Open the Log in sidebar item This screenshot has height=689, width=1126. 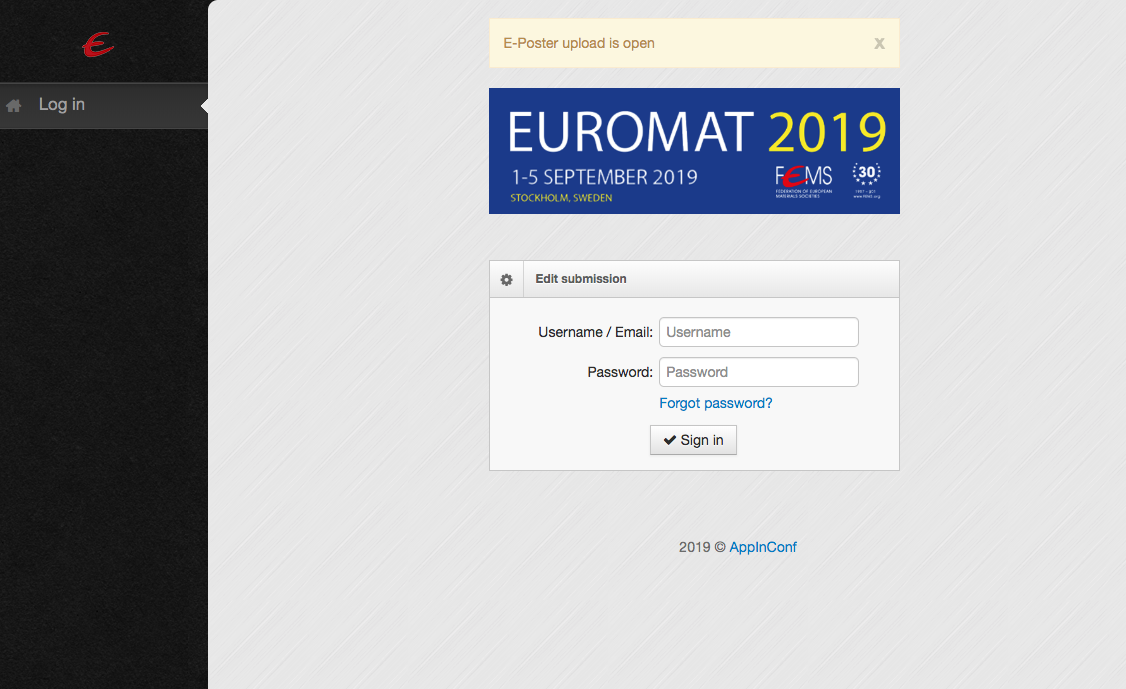pos(103,105)
